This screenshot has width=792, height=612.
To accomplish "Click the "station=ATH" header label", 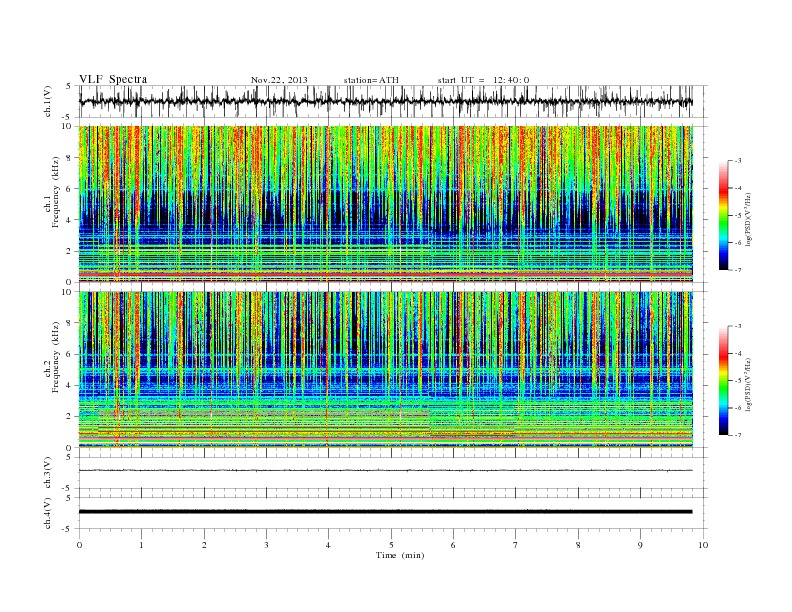I will [371, 80].
